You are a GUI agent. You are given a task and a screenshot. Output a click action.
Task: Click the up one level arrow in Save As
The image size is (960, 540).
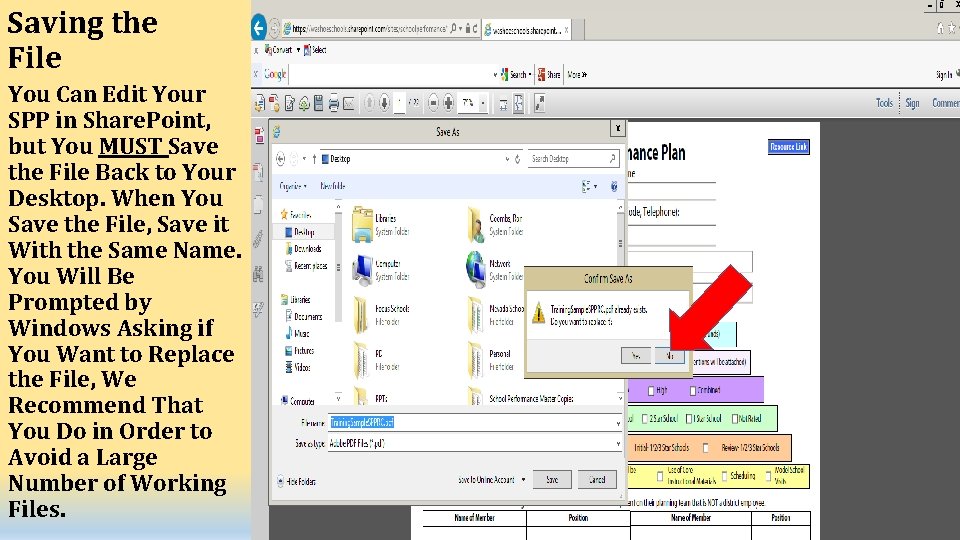tap(315, 159)
